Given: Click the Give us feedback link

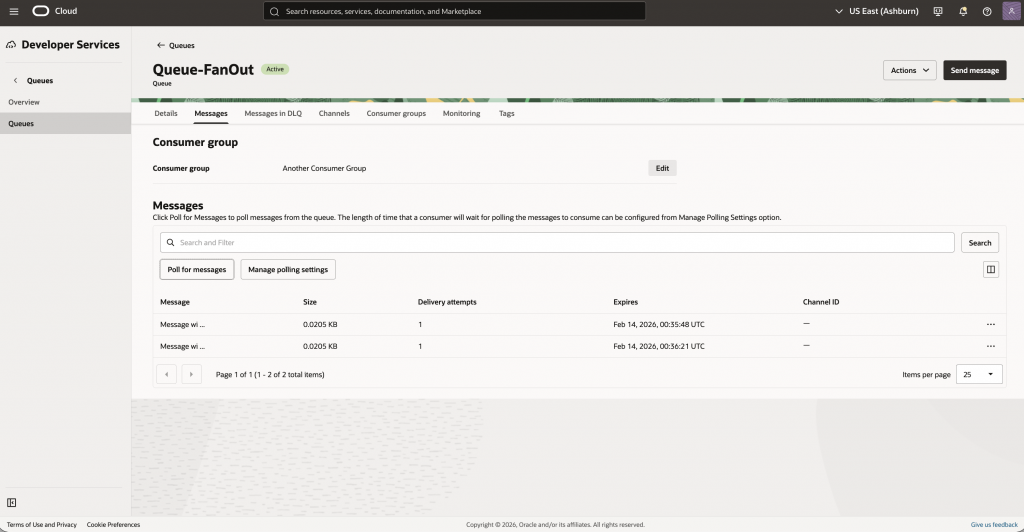Looking at the screenshot, I should 994,524.
